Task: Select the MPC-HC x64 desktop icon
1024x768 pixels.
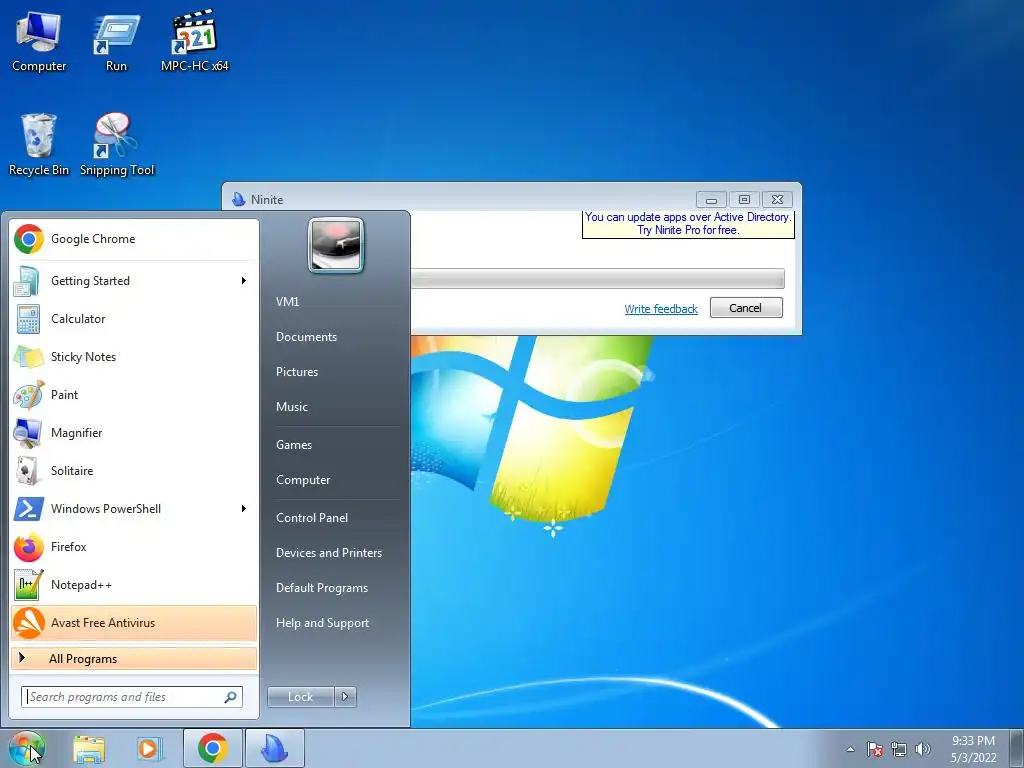Action: (x=195, y=41)
